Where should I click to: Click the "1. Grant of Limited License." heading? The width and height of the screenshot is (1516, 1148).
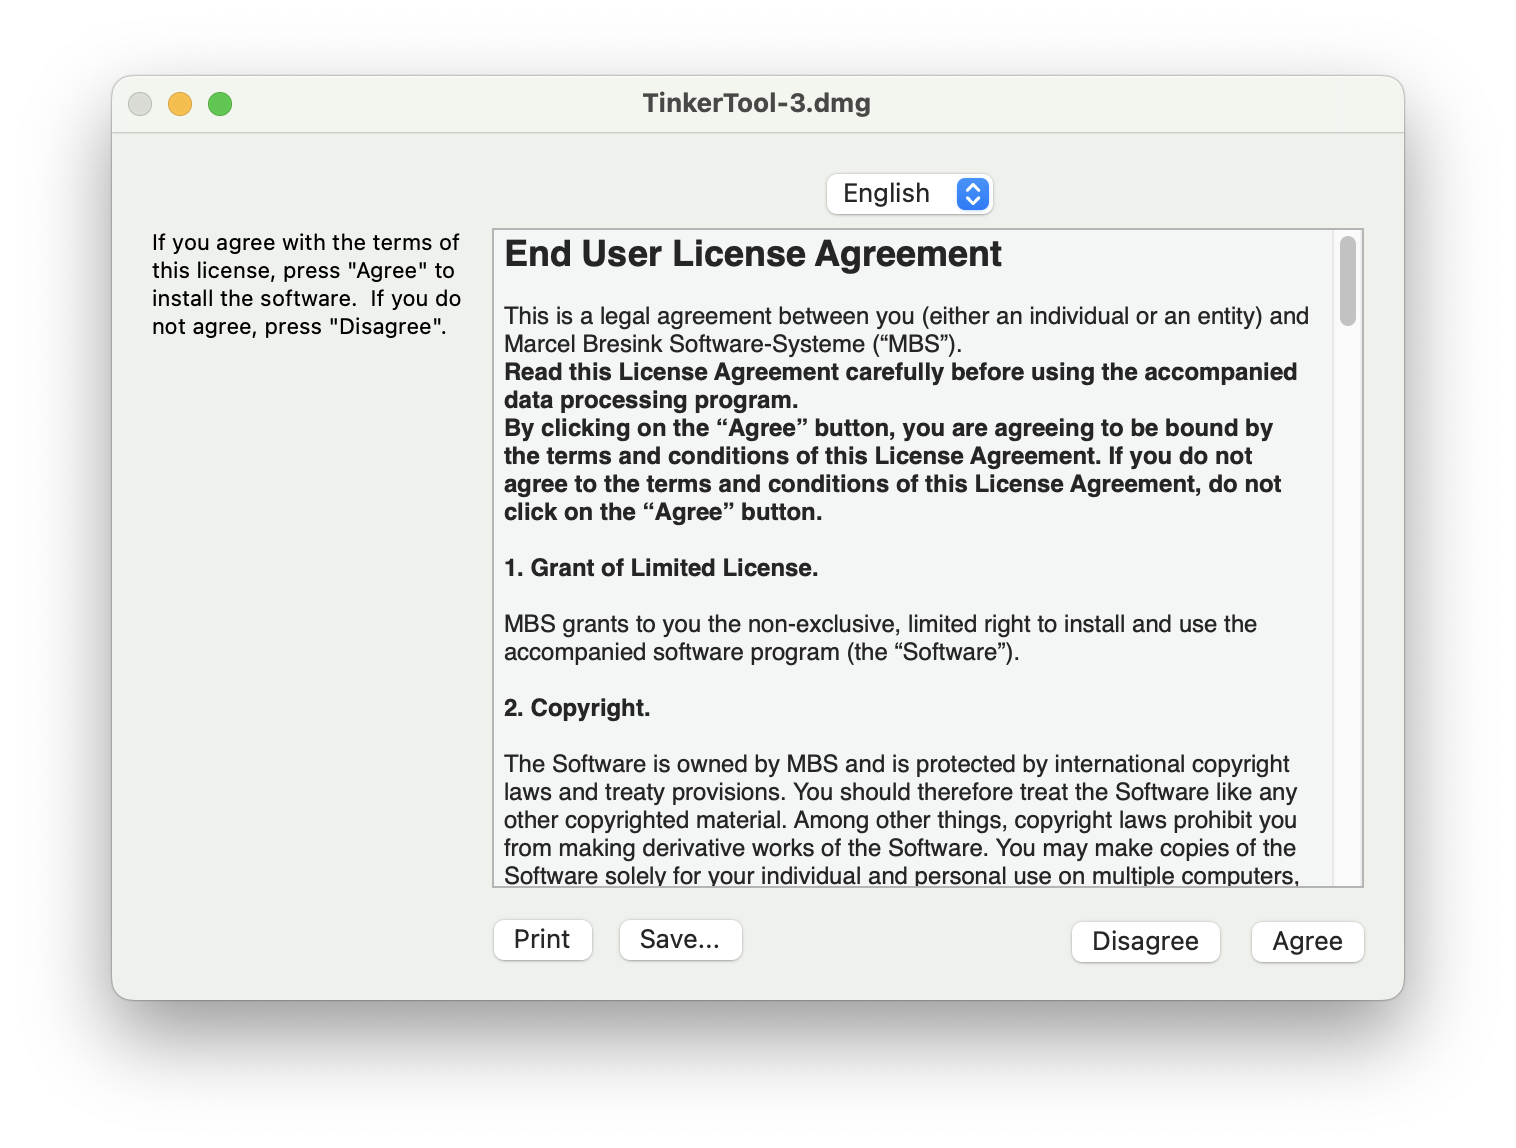[x=661, y=568]
